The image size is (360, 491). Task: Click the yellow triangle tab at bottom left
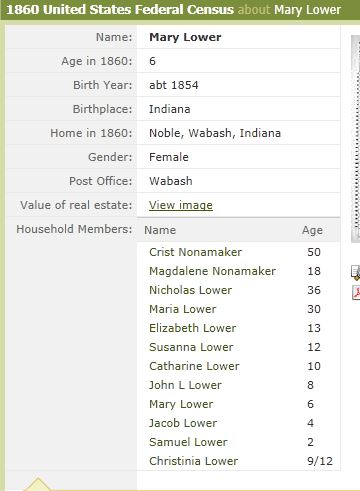pyautogui.click(x=37, y=484)
